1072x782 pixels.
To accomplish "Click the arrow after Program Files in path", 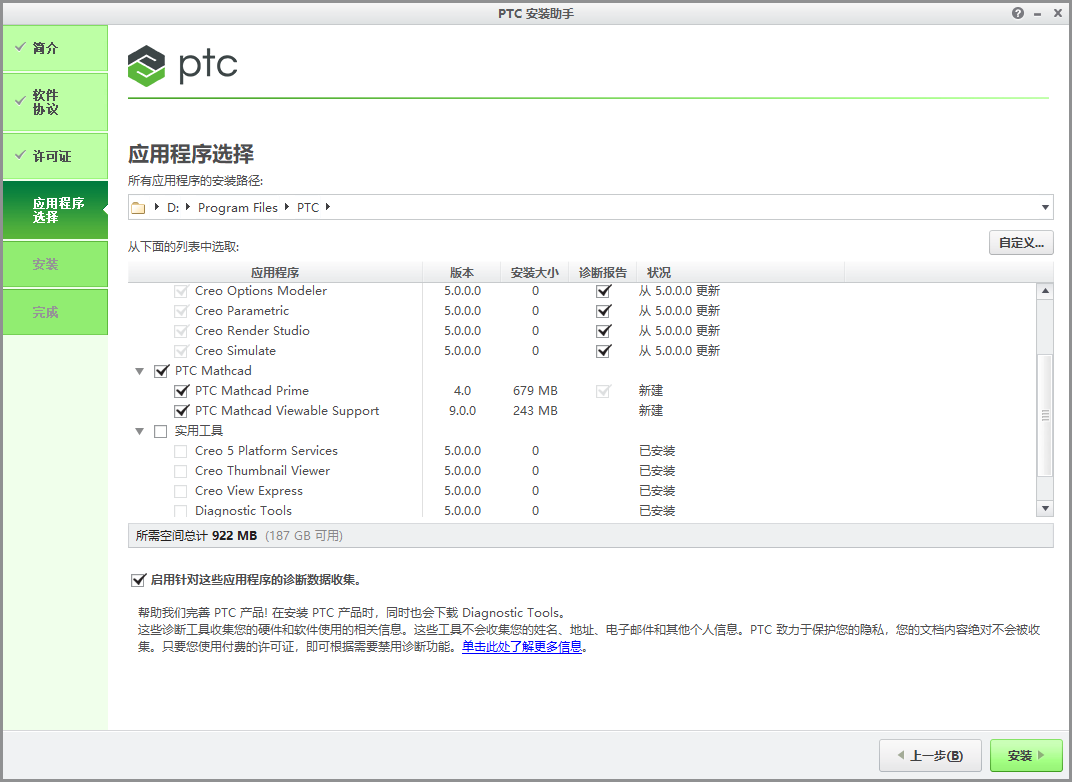I will pyautogui.click(x=287, y=206).
